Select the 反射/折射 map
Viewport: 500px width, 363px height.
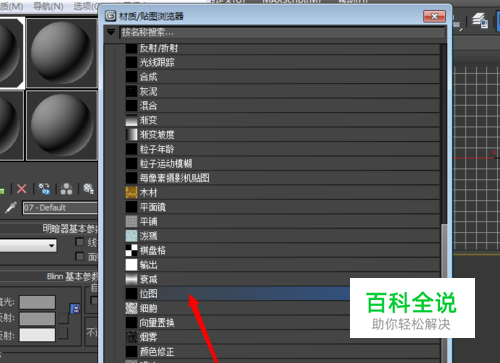(x=282, y=48)
